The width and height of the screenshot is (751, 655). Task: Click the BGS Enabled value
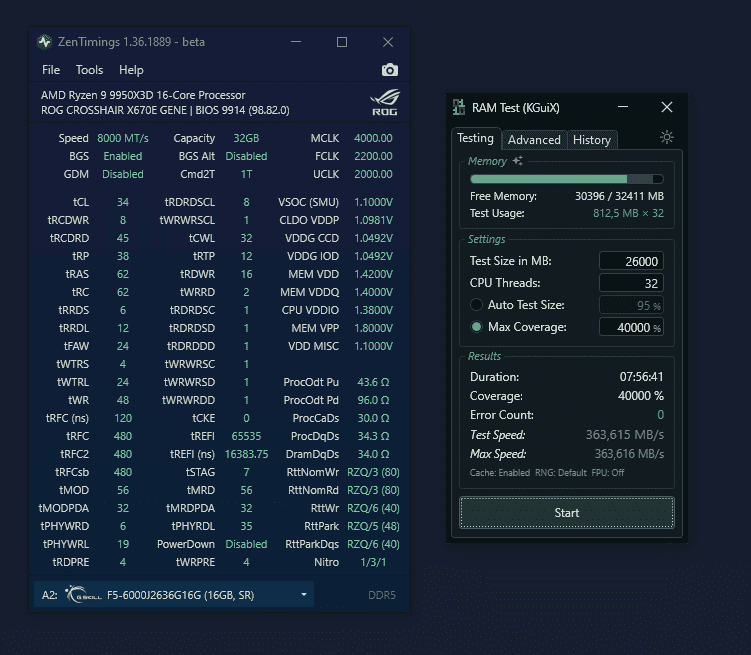pyautogui.click(x=123, y=156)
